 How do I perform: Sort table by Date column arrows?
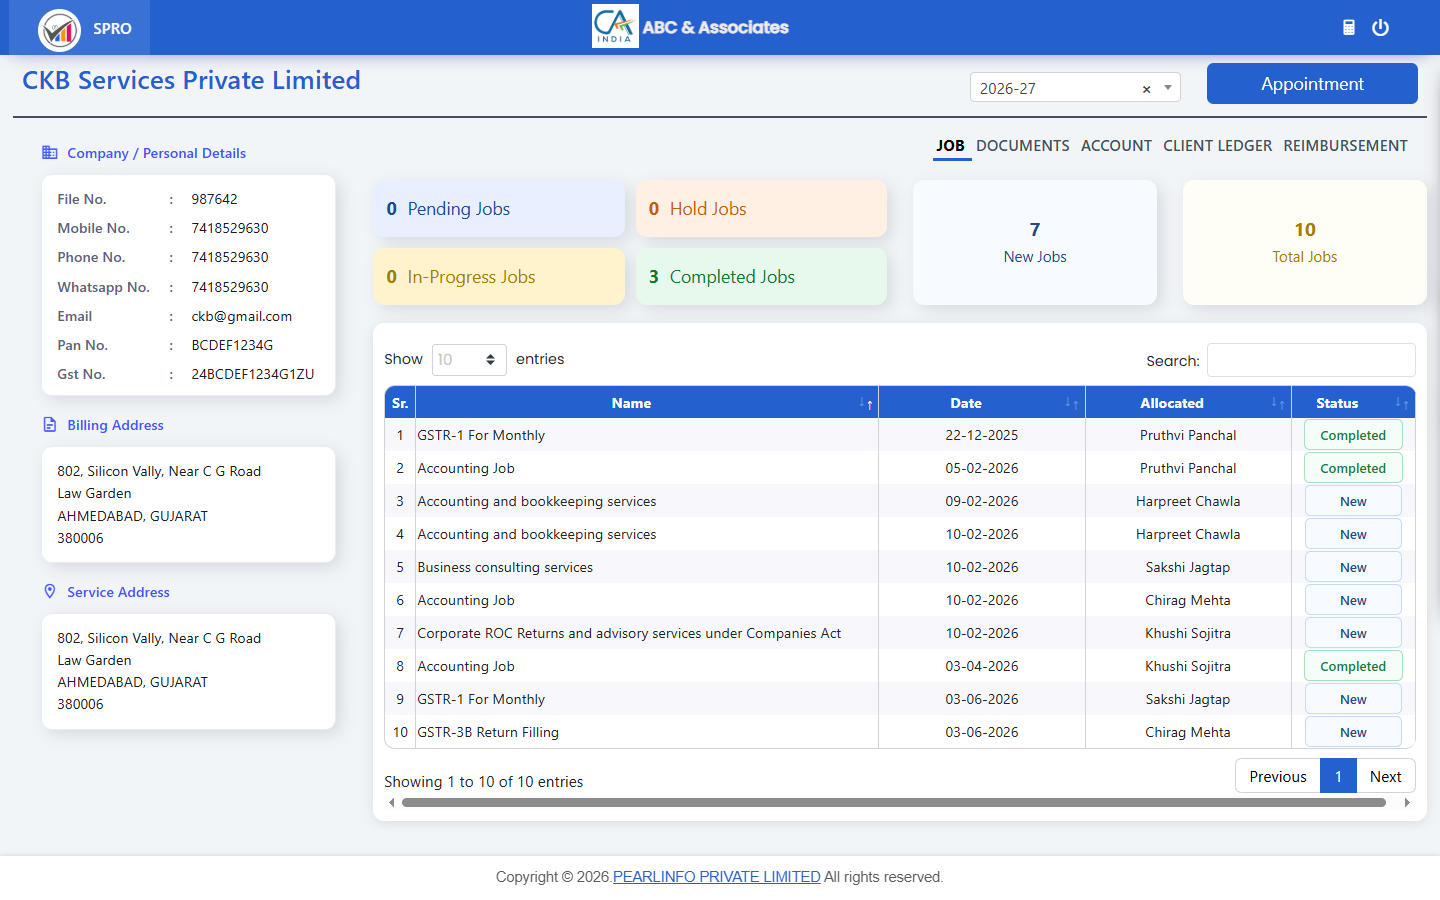coord(1072,403)
